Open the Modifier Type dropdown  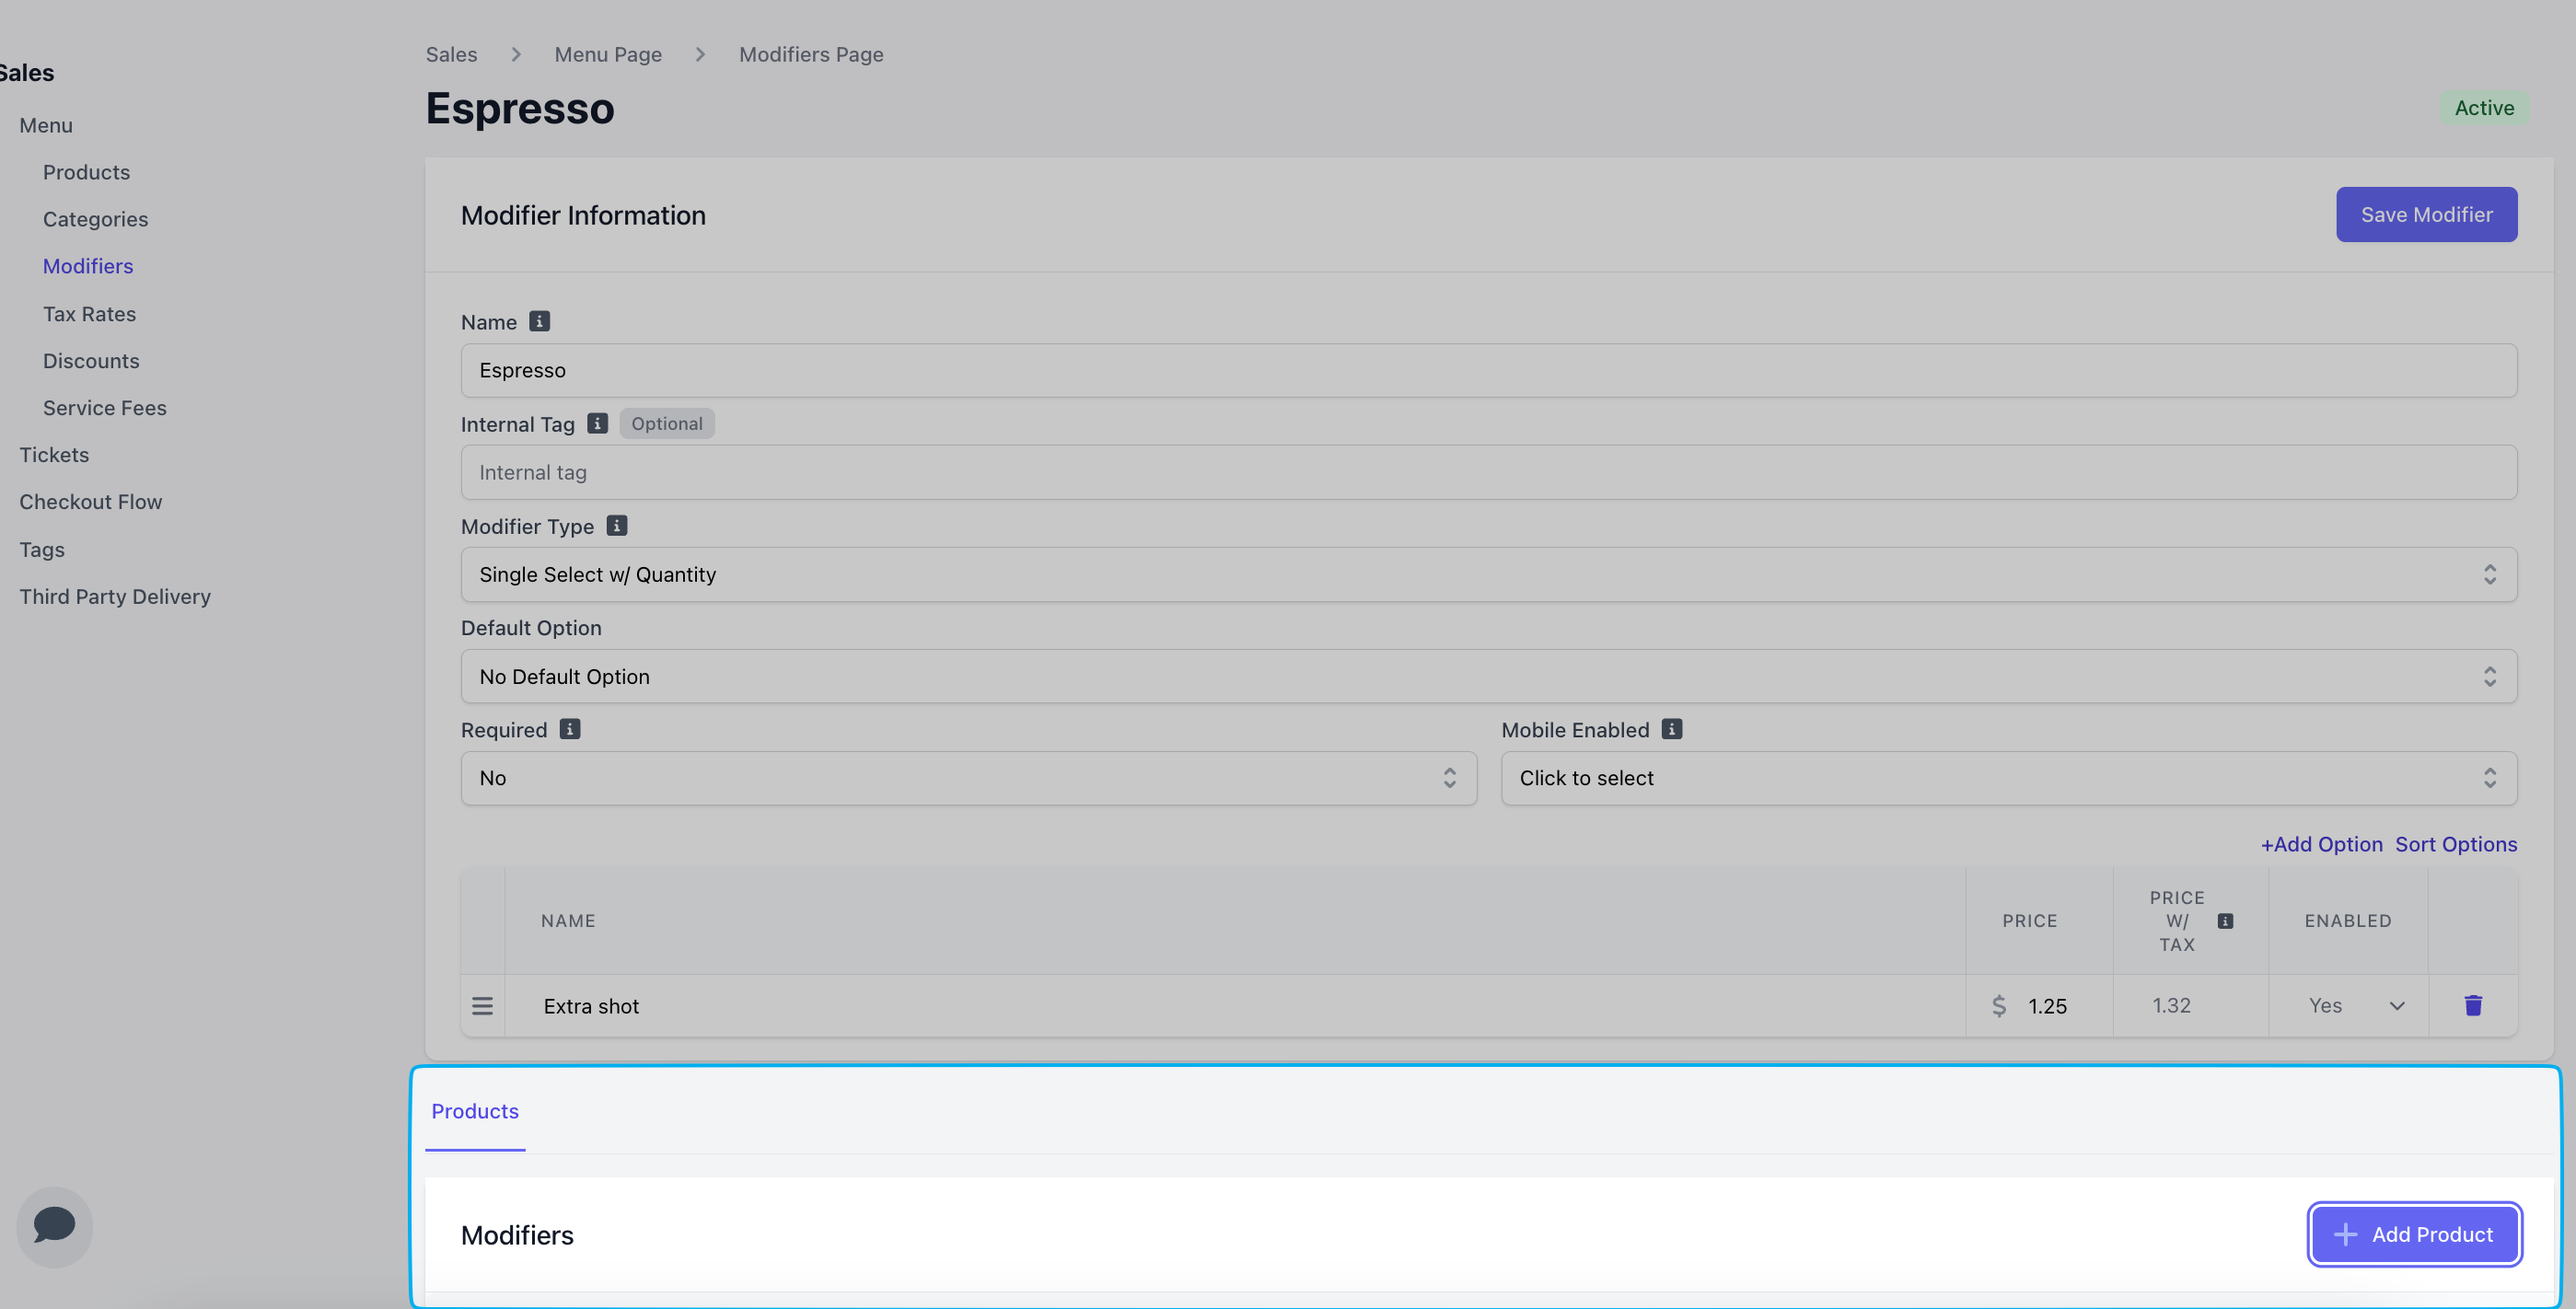point(1488,574)
